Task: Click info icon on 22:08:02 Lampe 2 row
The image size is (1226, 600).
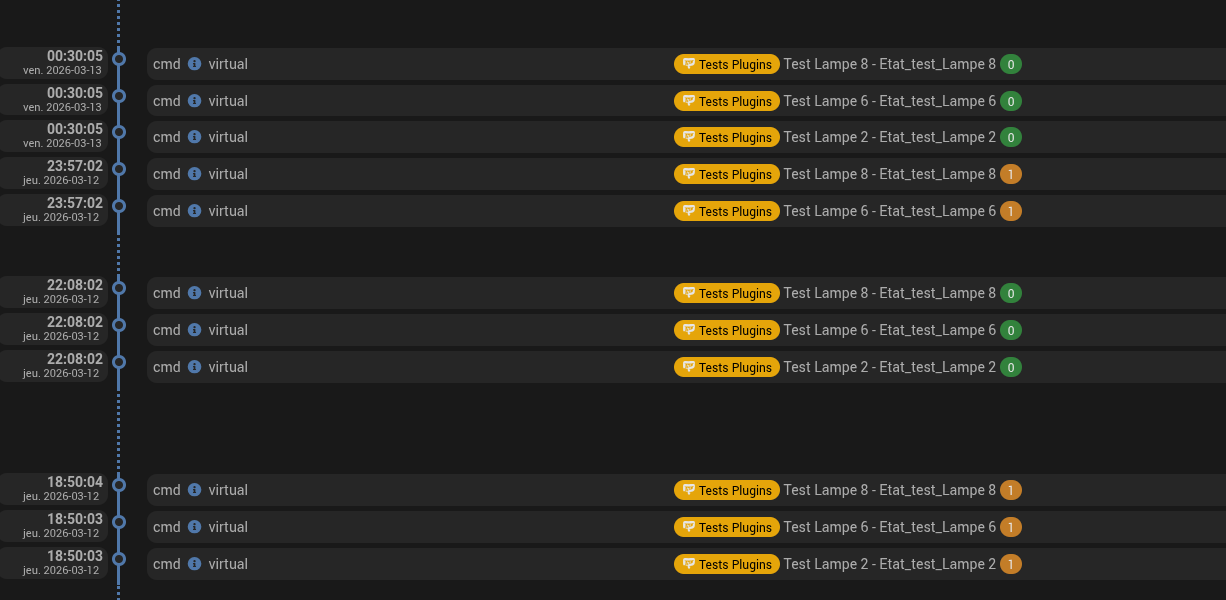Action: tap(195, 367)
